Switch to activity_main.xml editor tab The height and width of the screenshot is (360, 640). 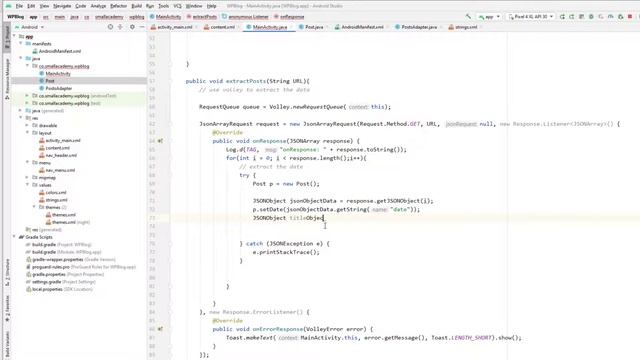click(175, 27)
